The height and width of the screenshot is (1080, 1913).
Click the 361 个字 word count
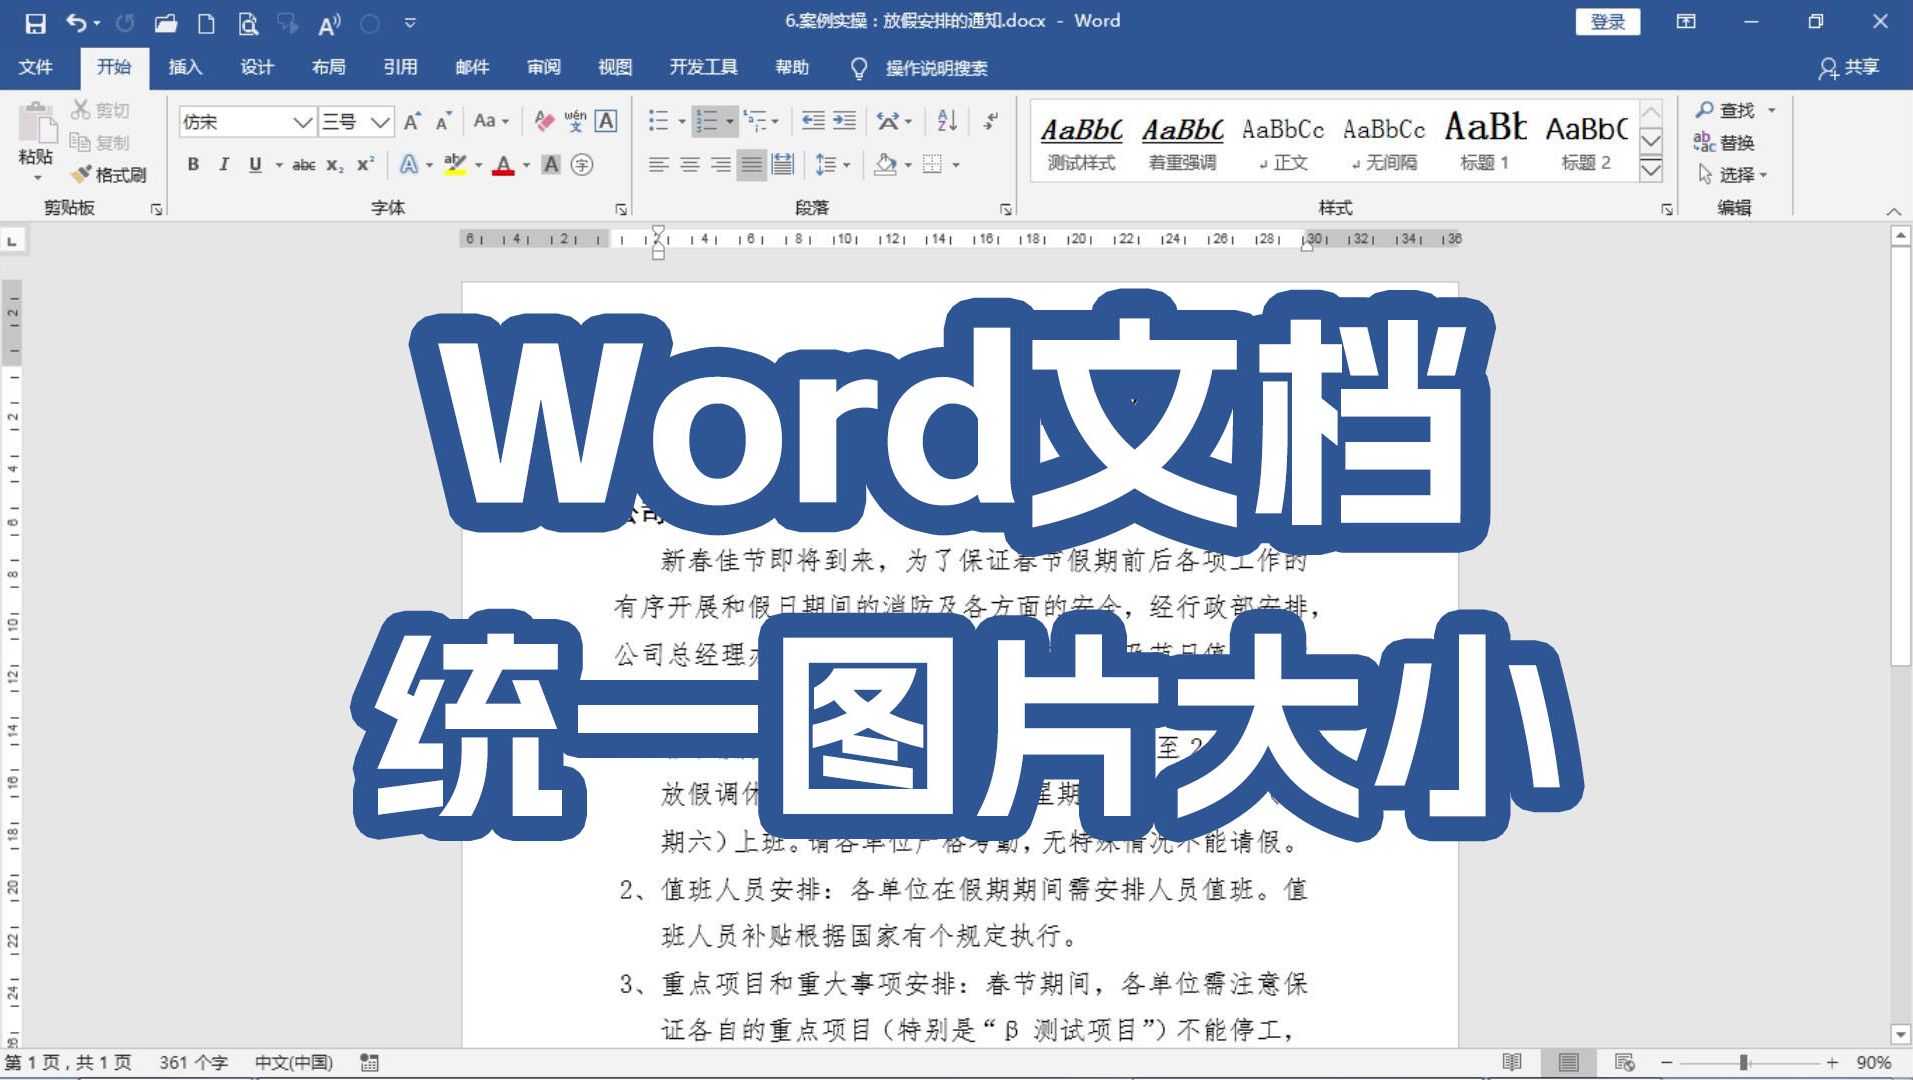(193, 1062)
